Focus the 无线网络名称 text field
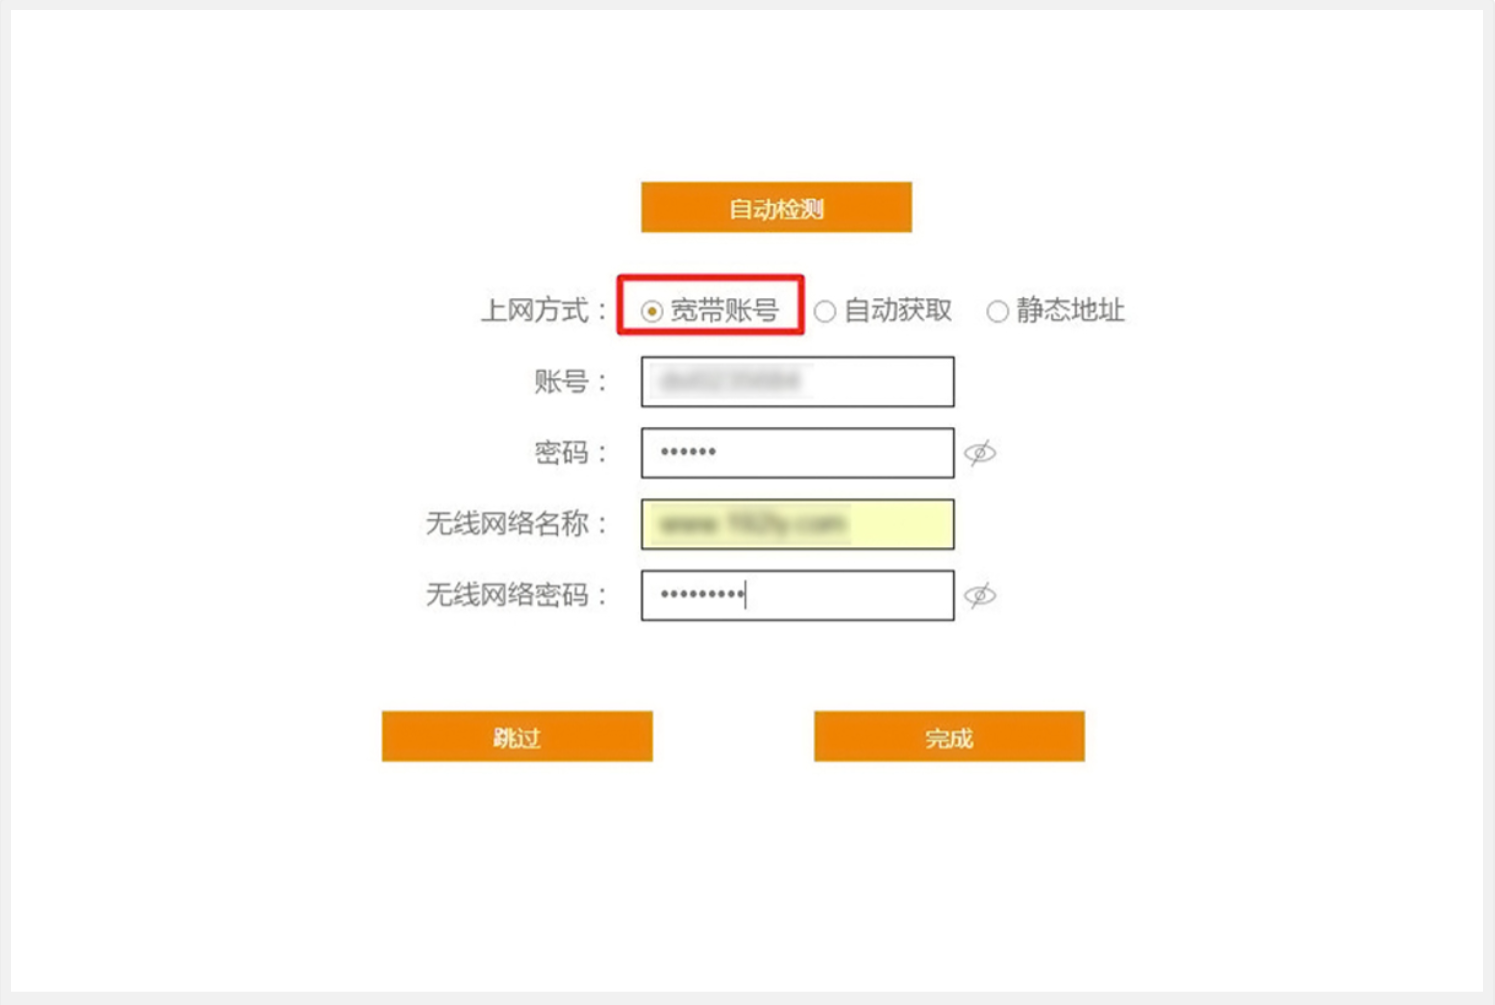The image size is (1495, 1005). coord(797,524)
